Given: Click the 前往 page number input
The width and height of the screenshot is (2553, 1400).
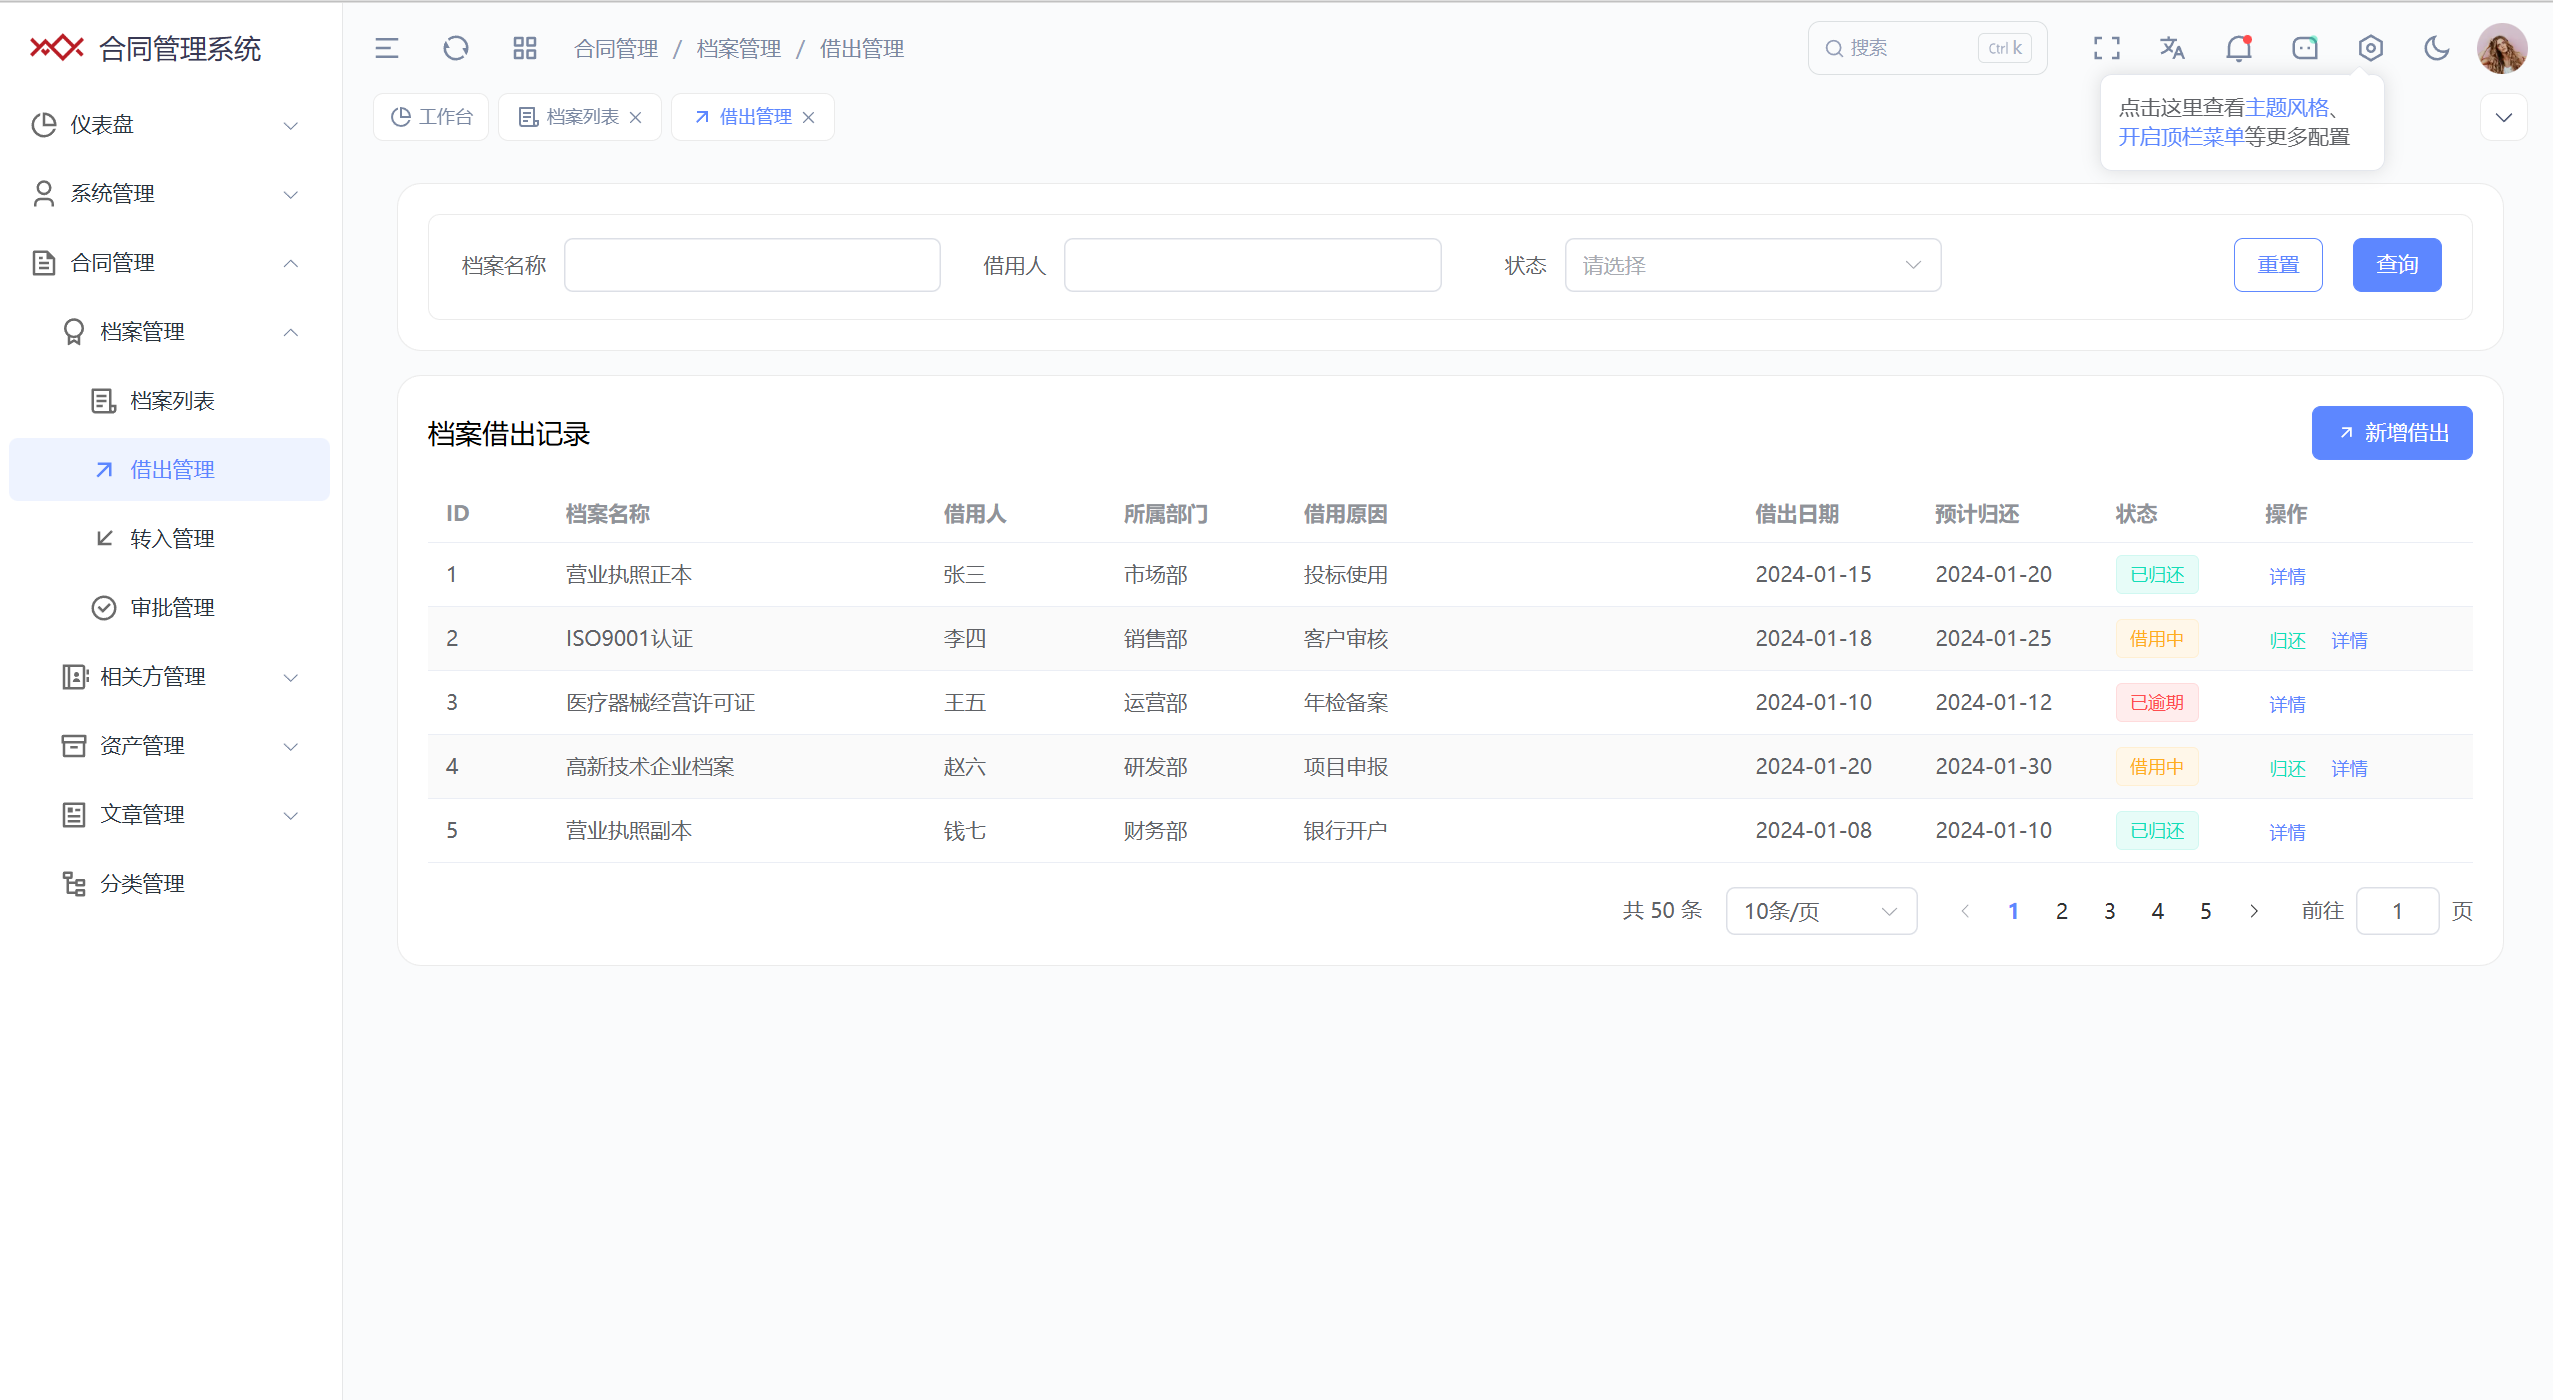Looking at the screenshot, I should click(x=2397, y=911).
